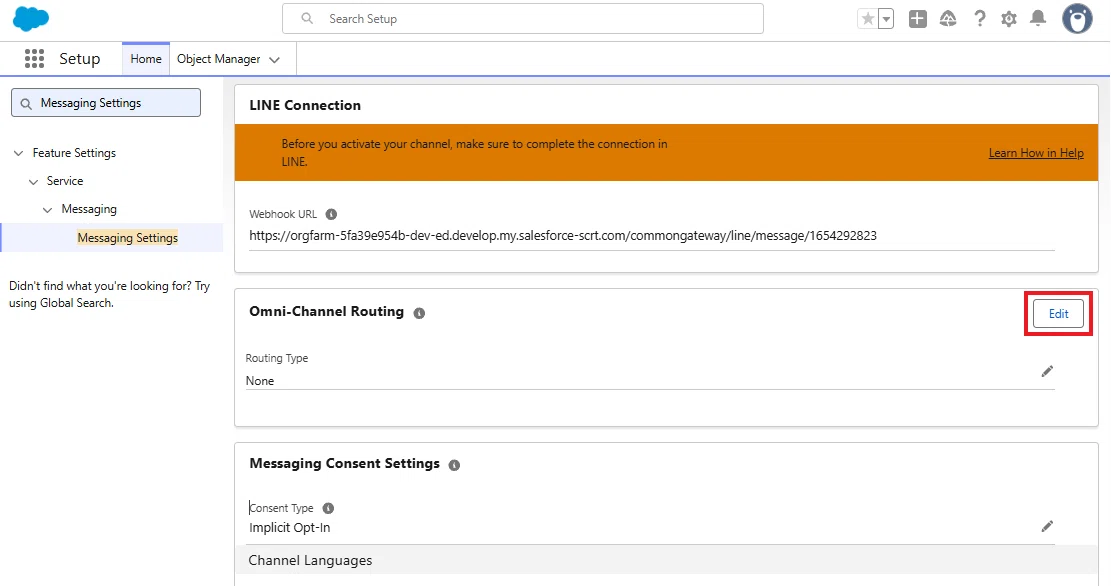The image size is (1111, 586).
Task: Click the Consent Type pencil edit icon
Action: 1047,526
